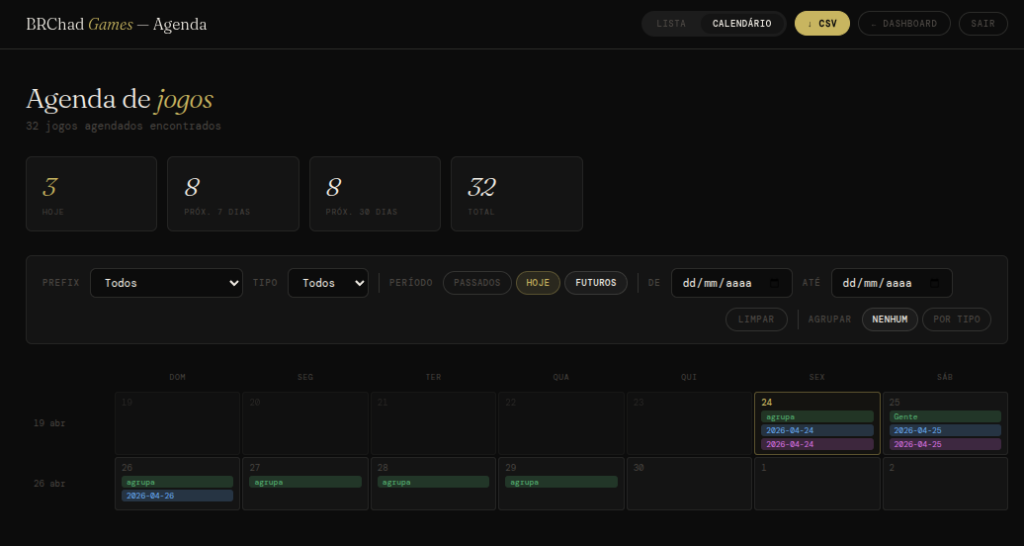Expand the Tipo dropdown
The image size is (1024, 546).
point(328,283)
